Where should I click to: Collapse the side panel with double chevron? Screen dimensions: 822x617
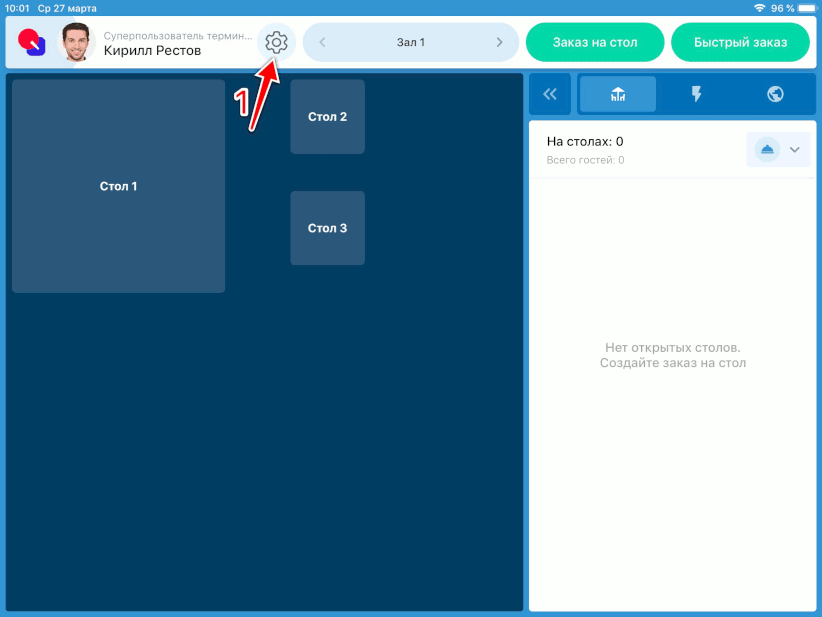(x=550, y=94)
